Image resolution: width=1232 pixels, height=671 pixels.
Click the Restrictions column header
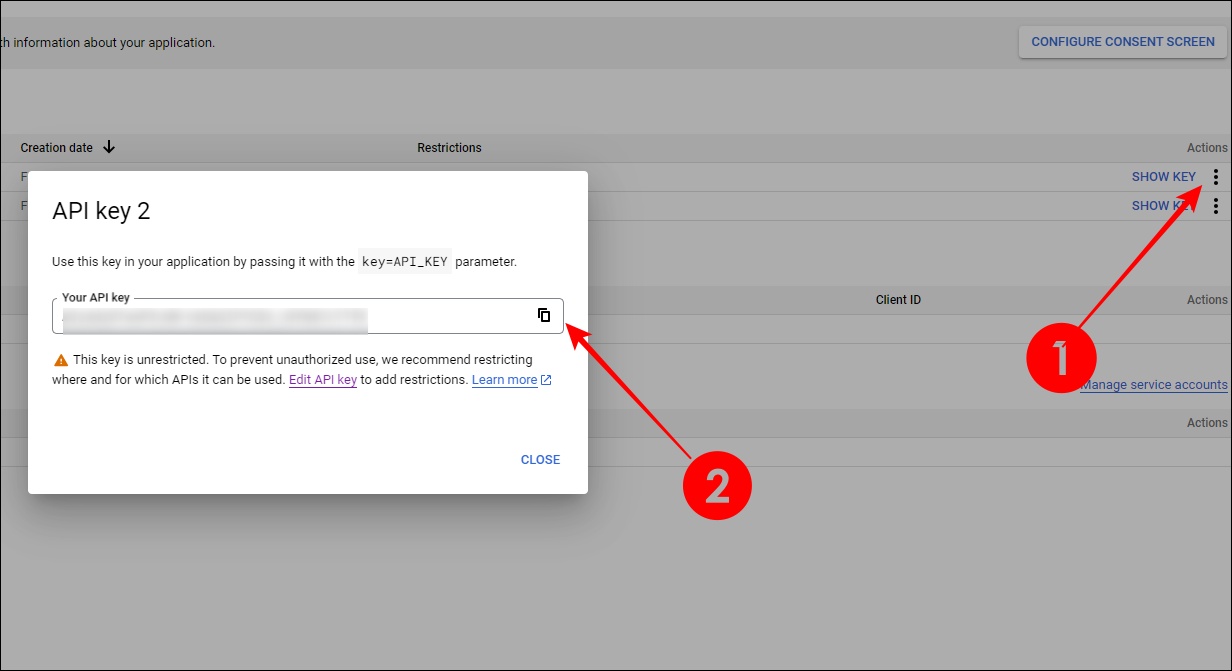coord(449,147)
